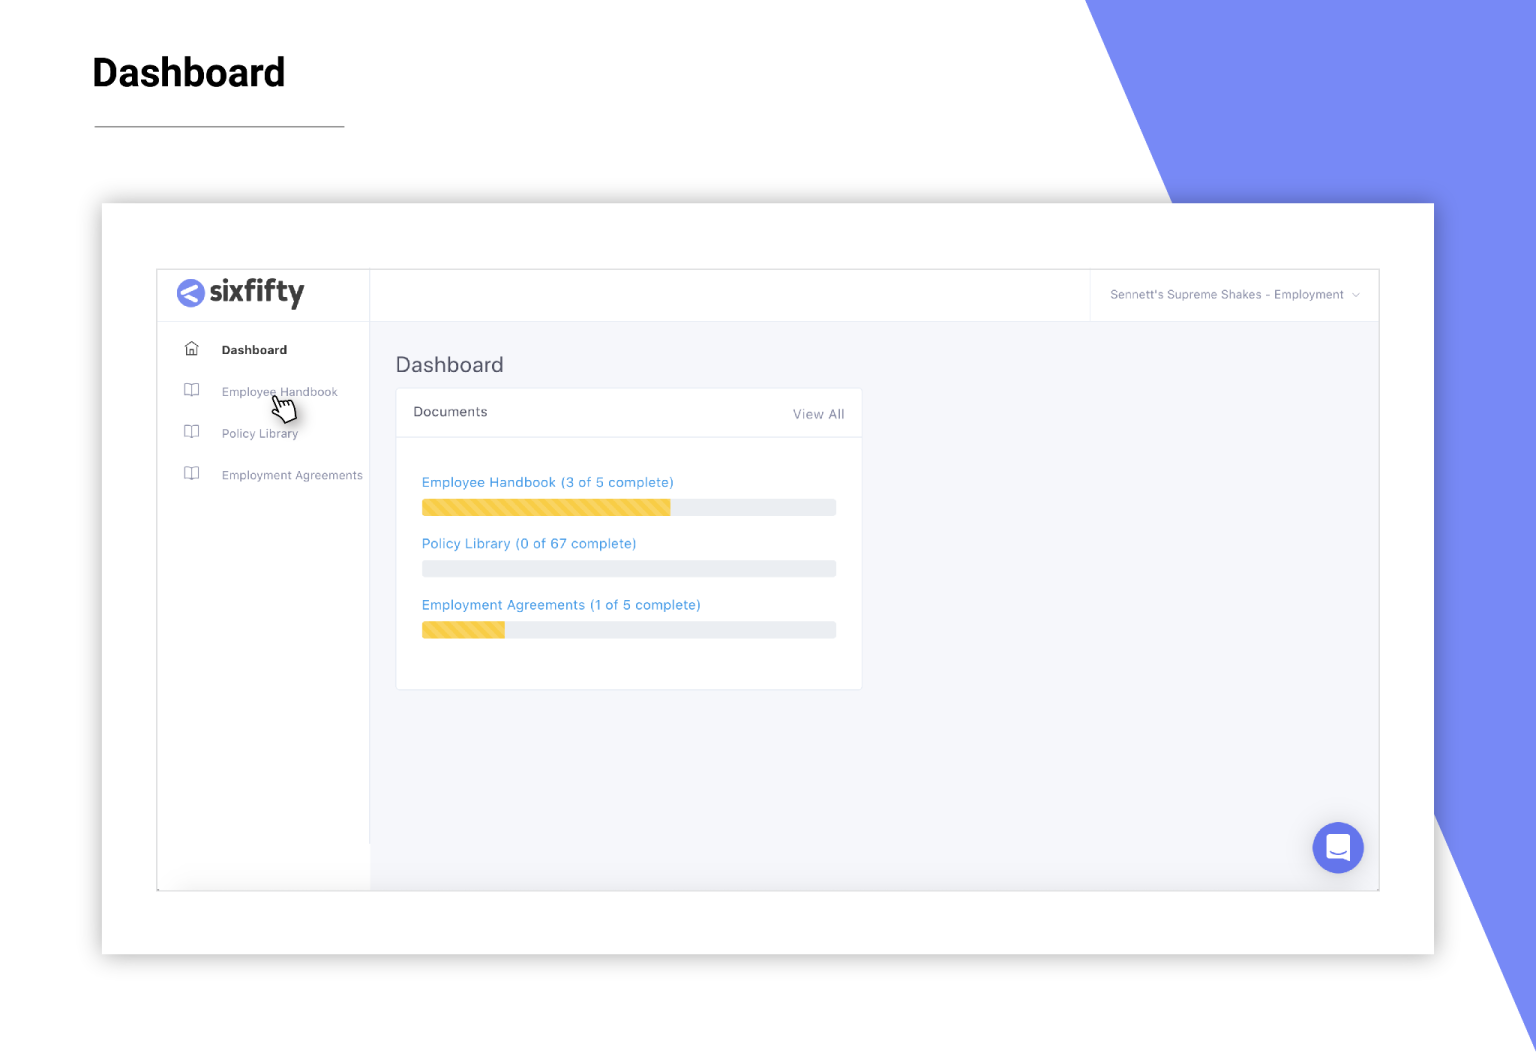The height and width of the screenshot is (1056, 1536).
Task: Go to Policy Library in the sidebar
Action: (260, 434)
